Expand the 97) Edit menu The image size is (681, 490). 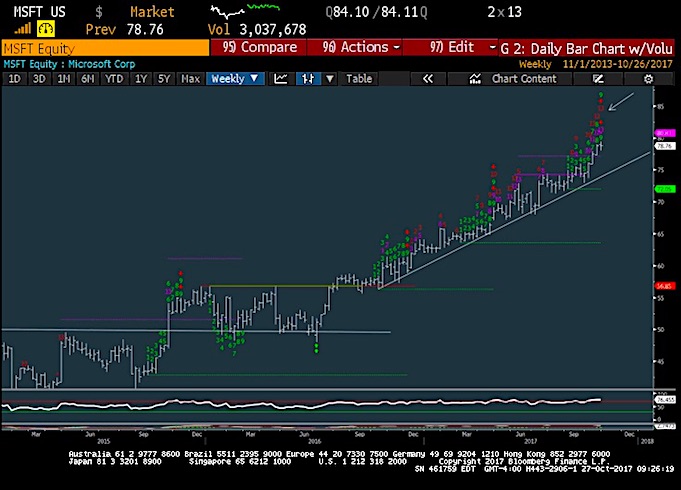[x=451, y=47]
